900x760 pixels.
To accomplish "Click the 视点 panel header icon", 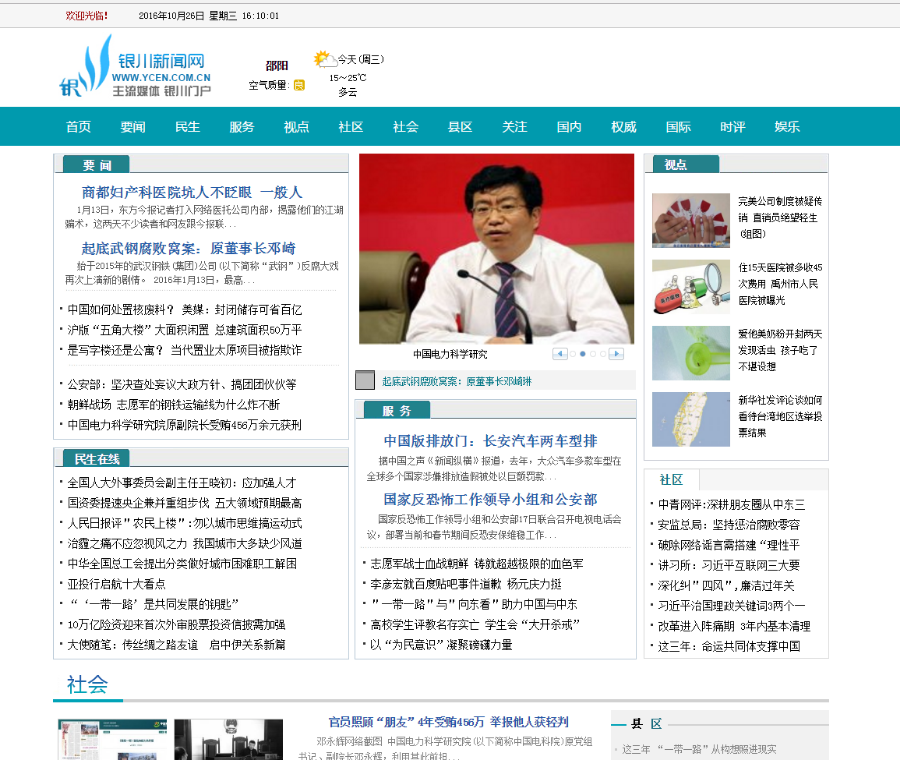I will click(x=674, y=163).
